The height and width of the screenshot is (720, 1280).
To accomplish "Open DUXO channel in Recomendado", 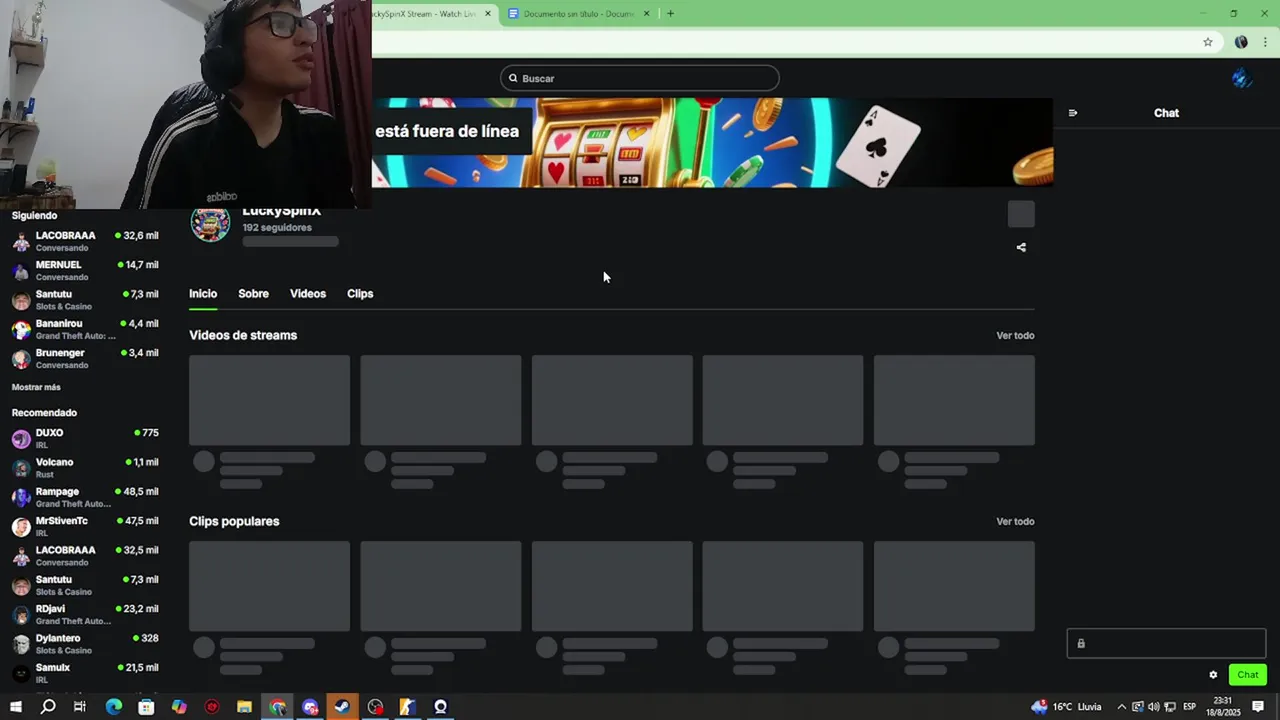I will (85, 438).
